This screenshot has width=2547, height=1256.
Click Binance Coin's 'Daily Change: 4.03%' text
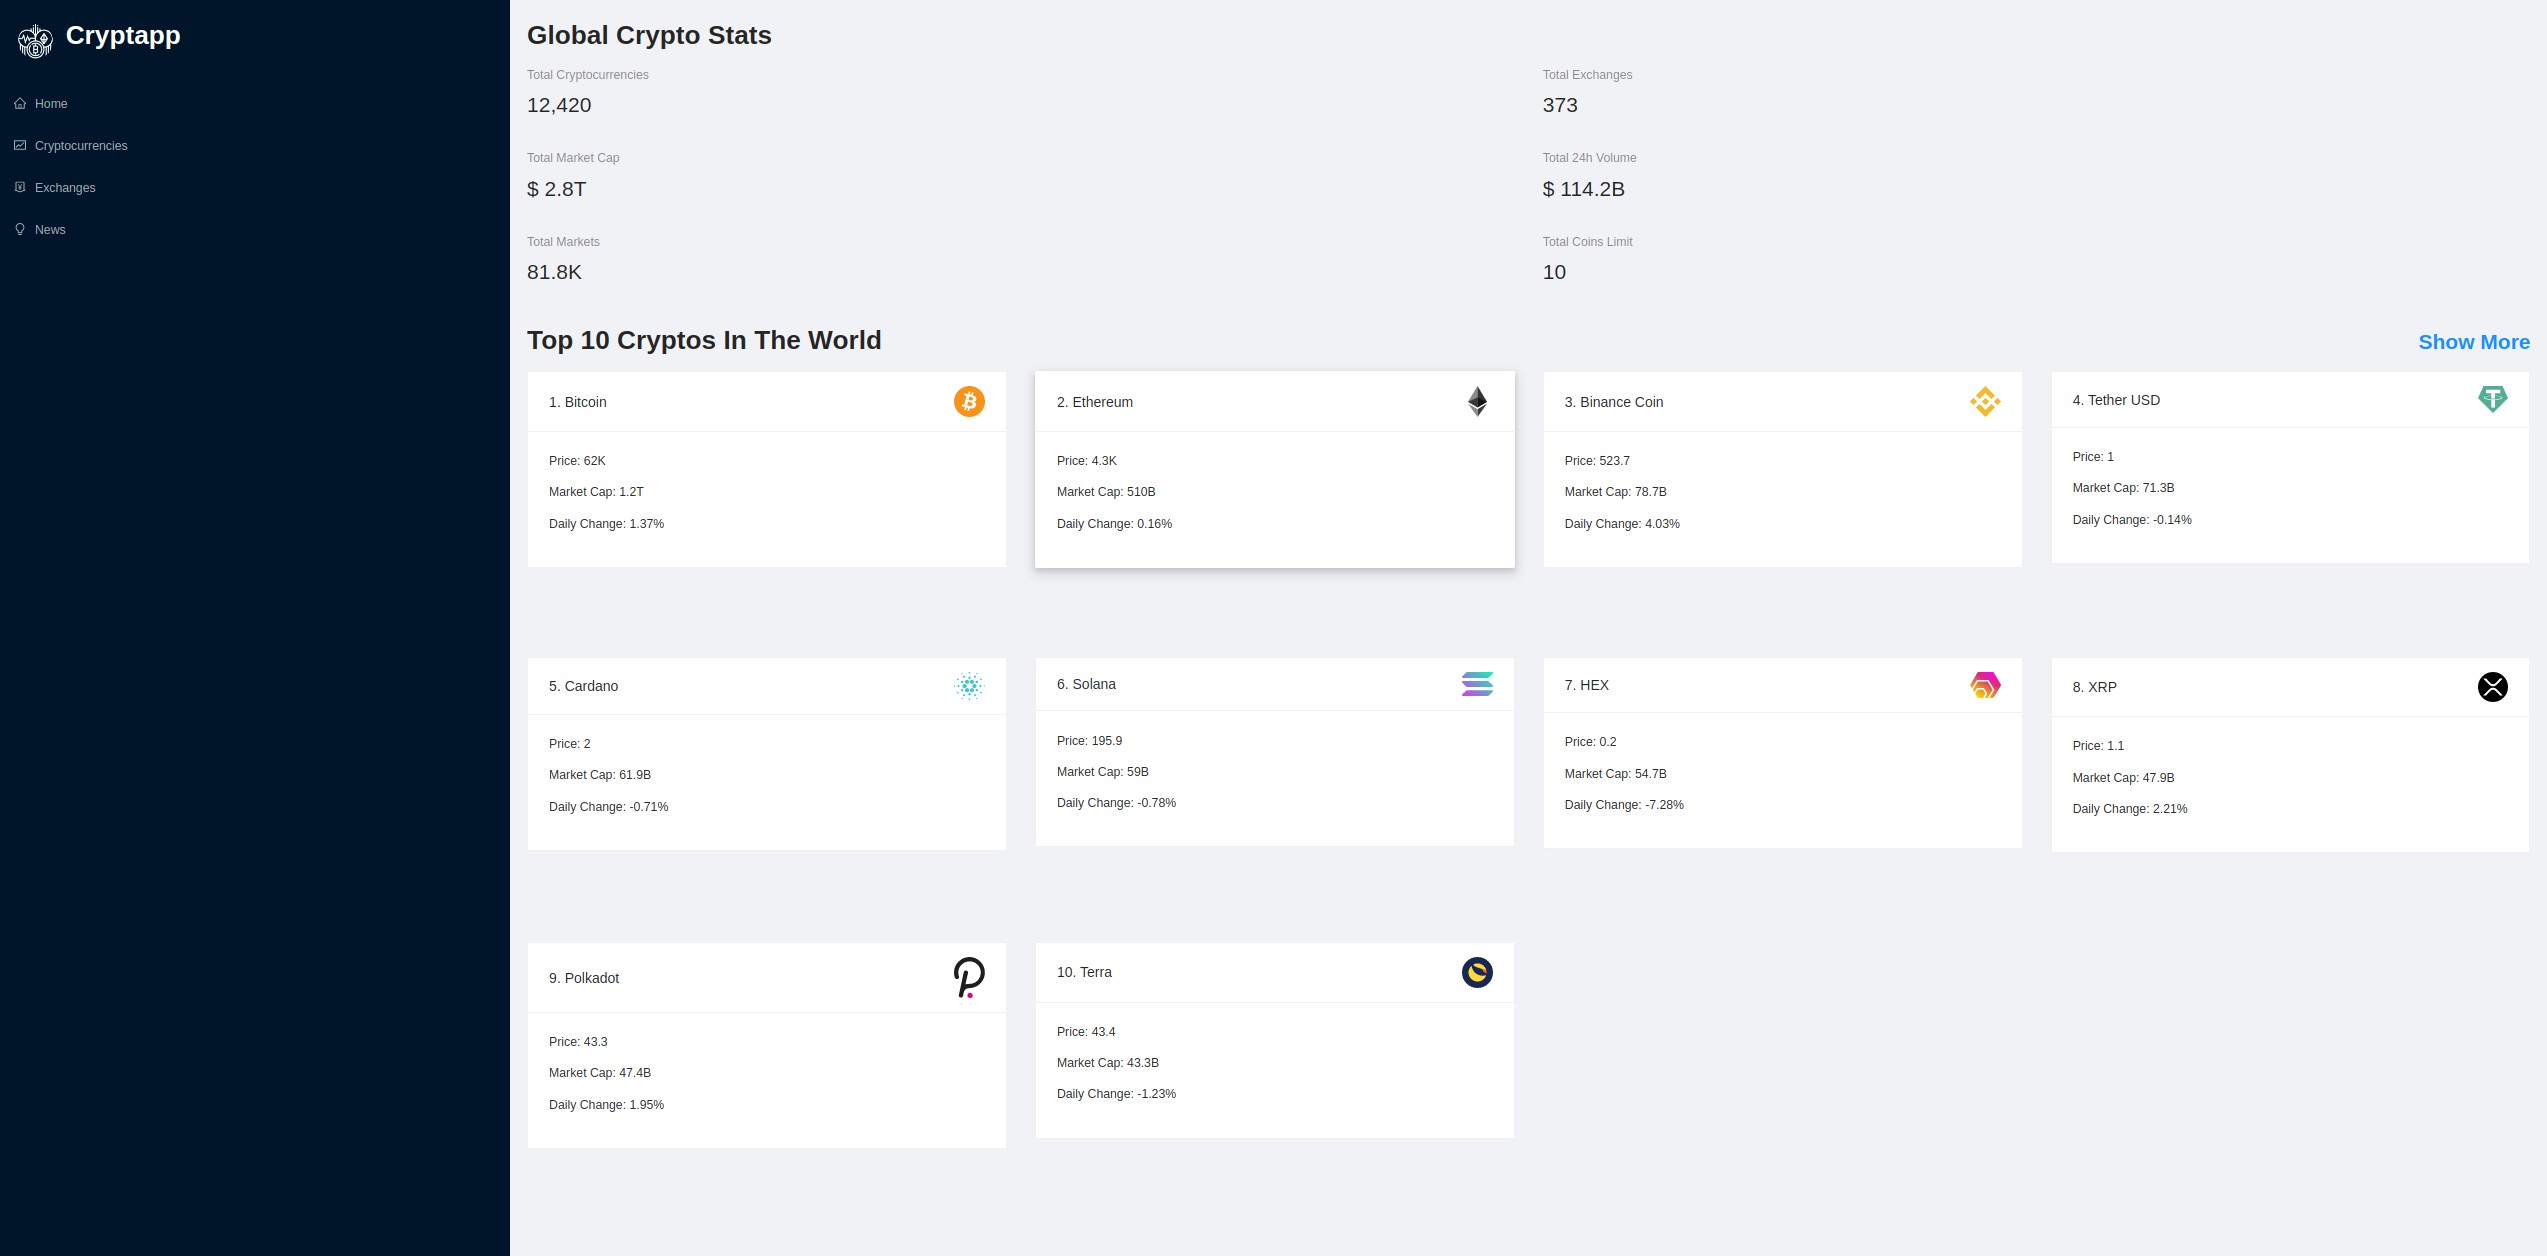pos(1622,524)
